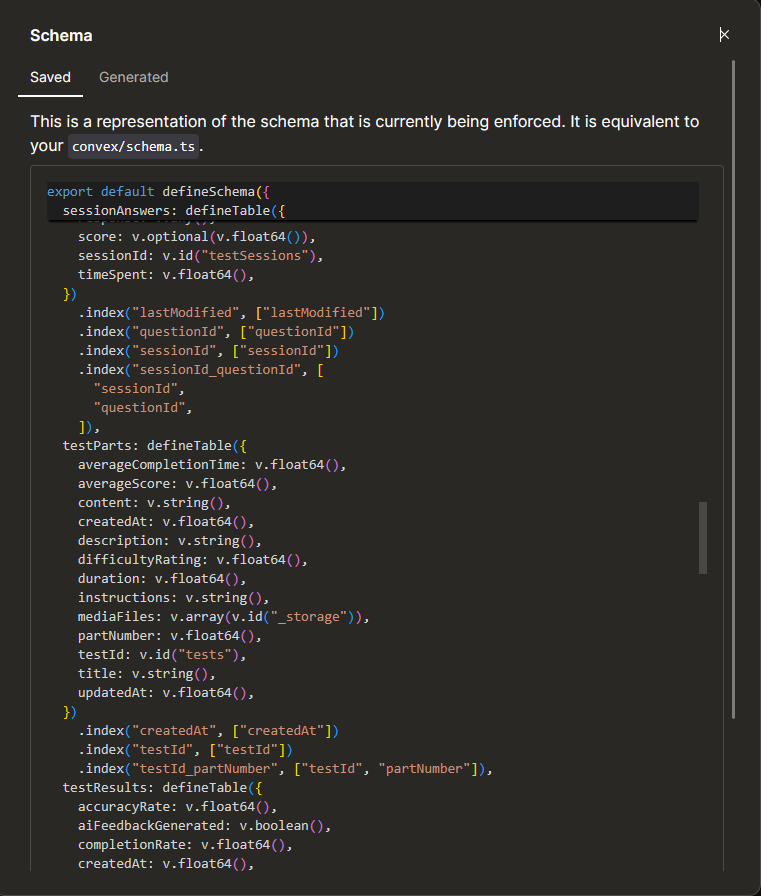Click the difficultyRating field line
The image size is (761, 896).
(192, 560)
